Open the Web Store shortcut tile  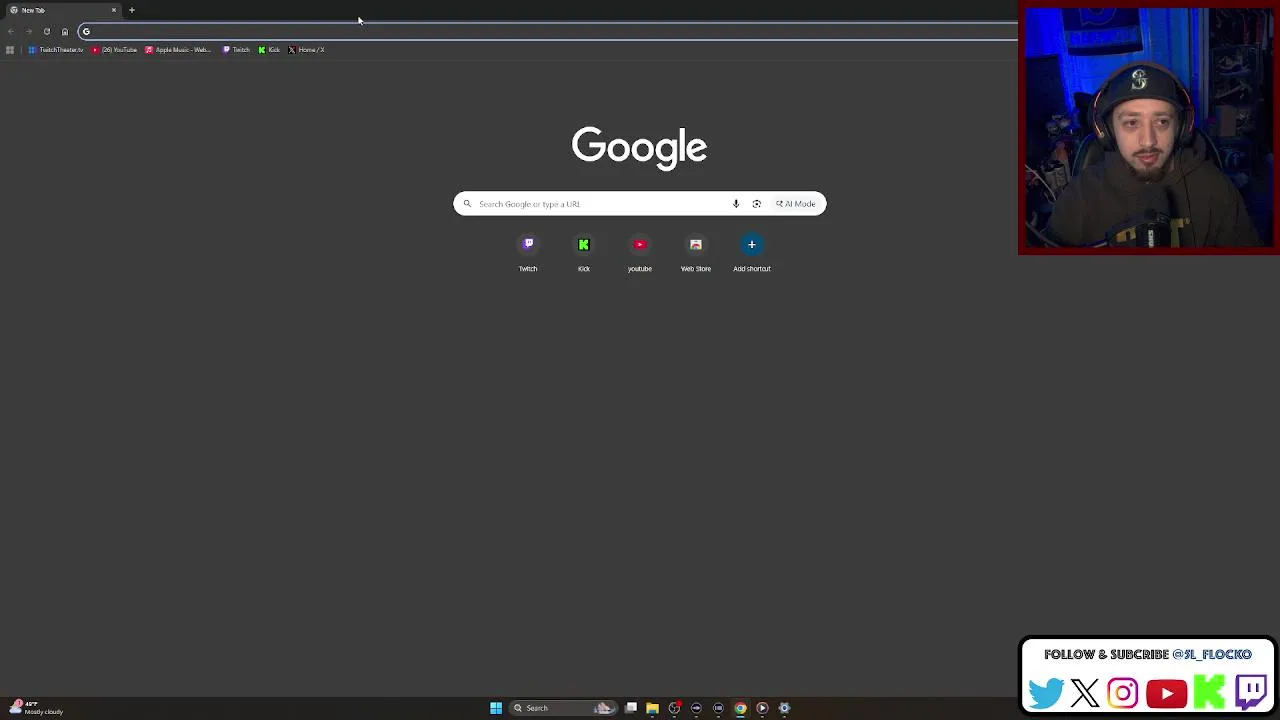click(696, 254)
